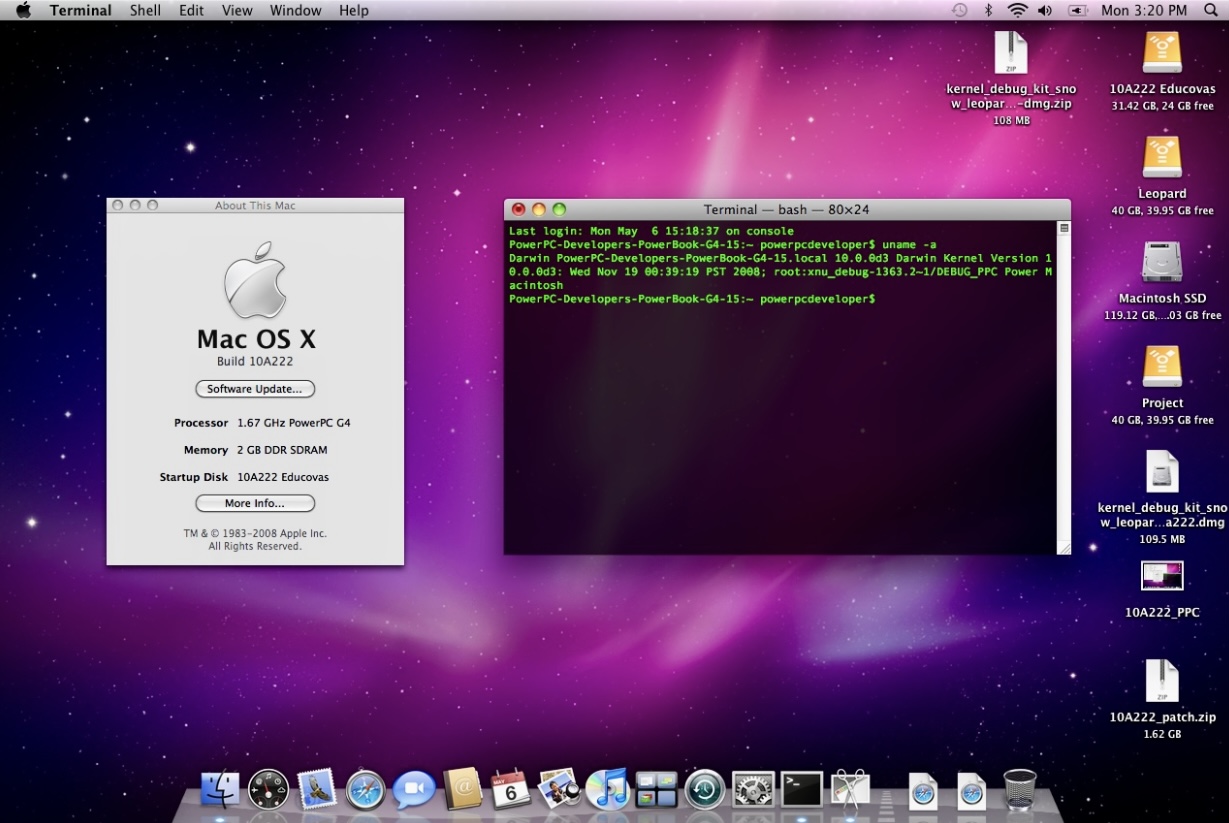
Task: Open System Preferences gear in Dock
Action: [x=753, y=789]
